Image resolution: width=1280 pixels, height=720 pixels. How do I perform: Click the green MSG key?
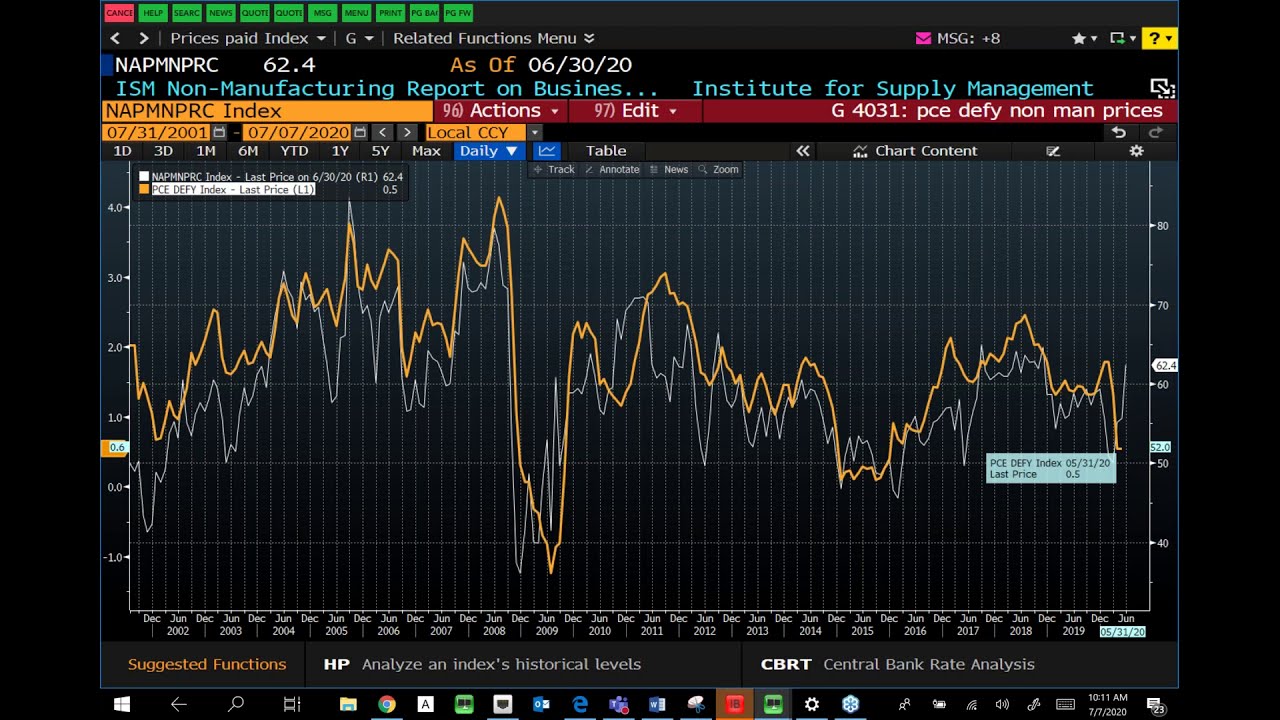tap(322, 13)
